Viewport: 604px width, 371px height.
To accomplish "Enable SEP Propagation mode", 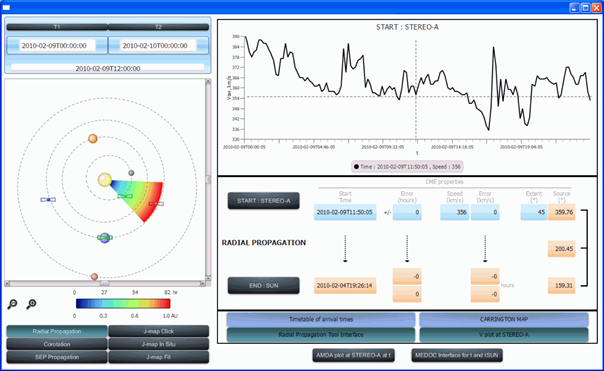I will click(x=57, y=357).
